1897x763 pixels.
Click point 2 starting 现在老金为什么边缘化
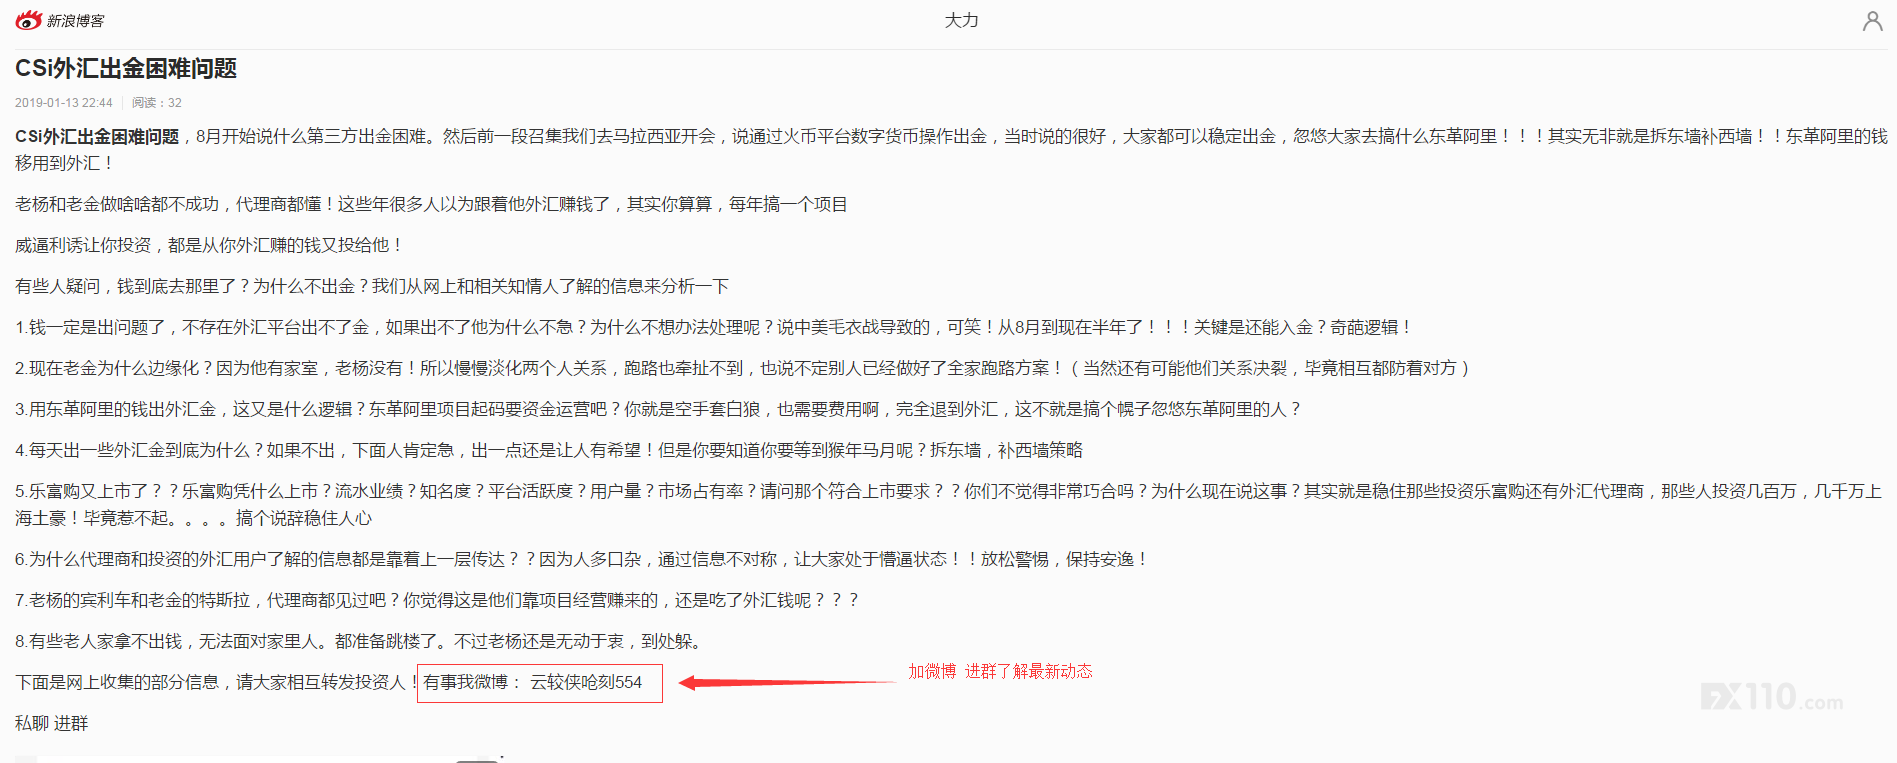coord(743,368)
